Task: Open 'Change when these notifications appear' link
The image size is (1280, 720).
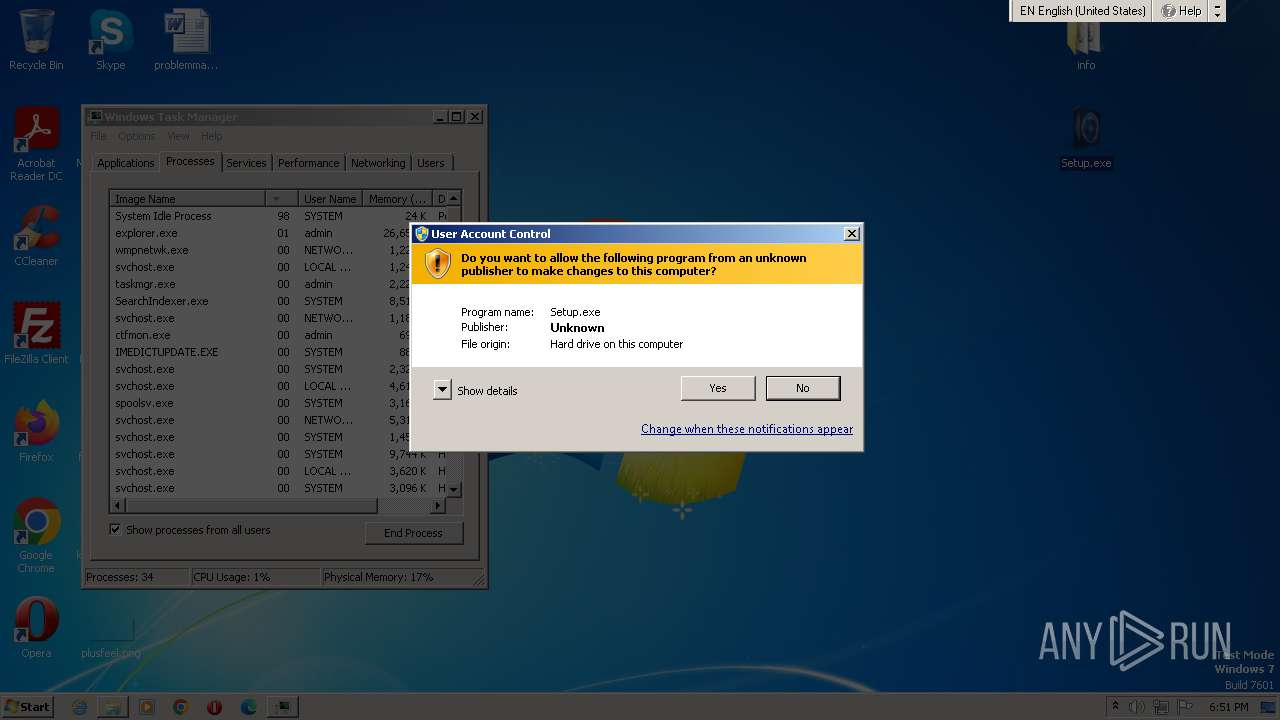Action: coord(747,429)
